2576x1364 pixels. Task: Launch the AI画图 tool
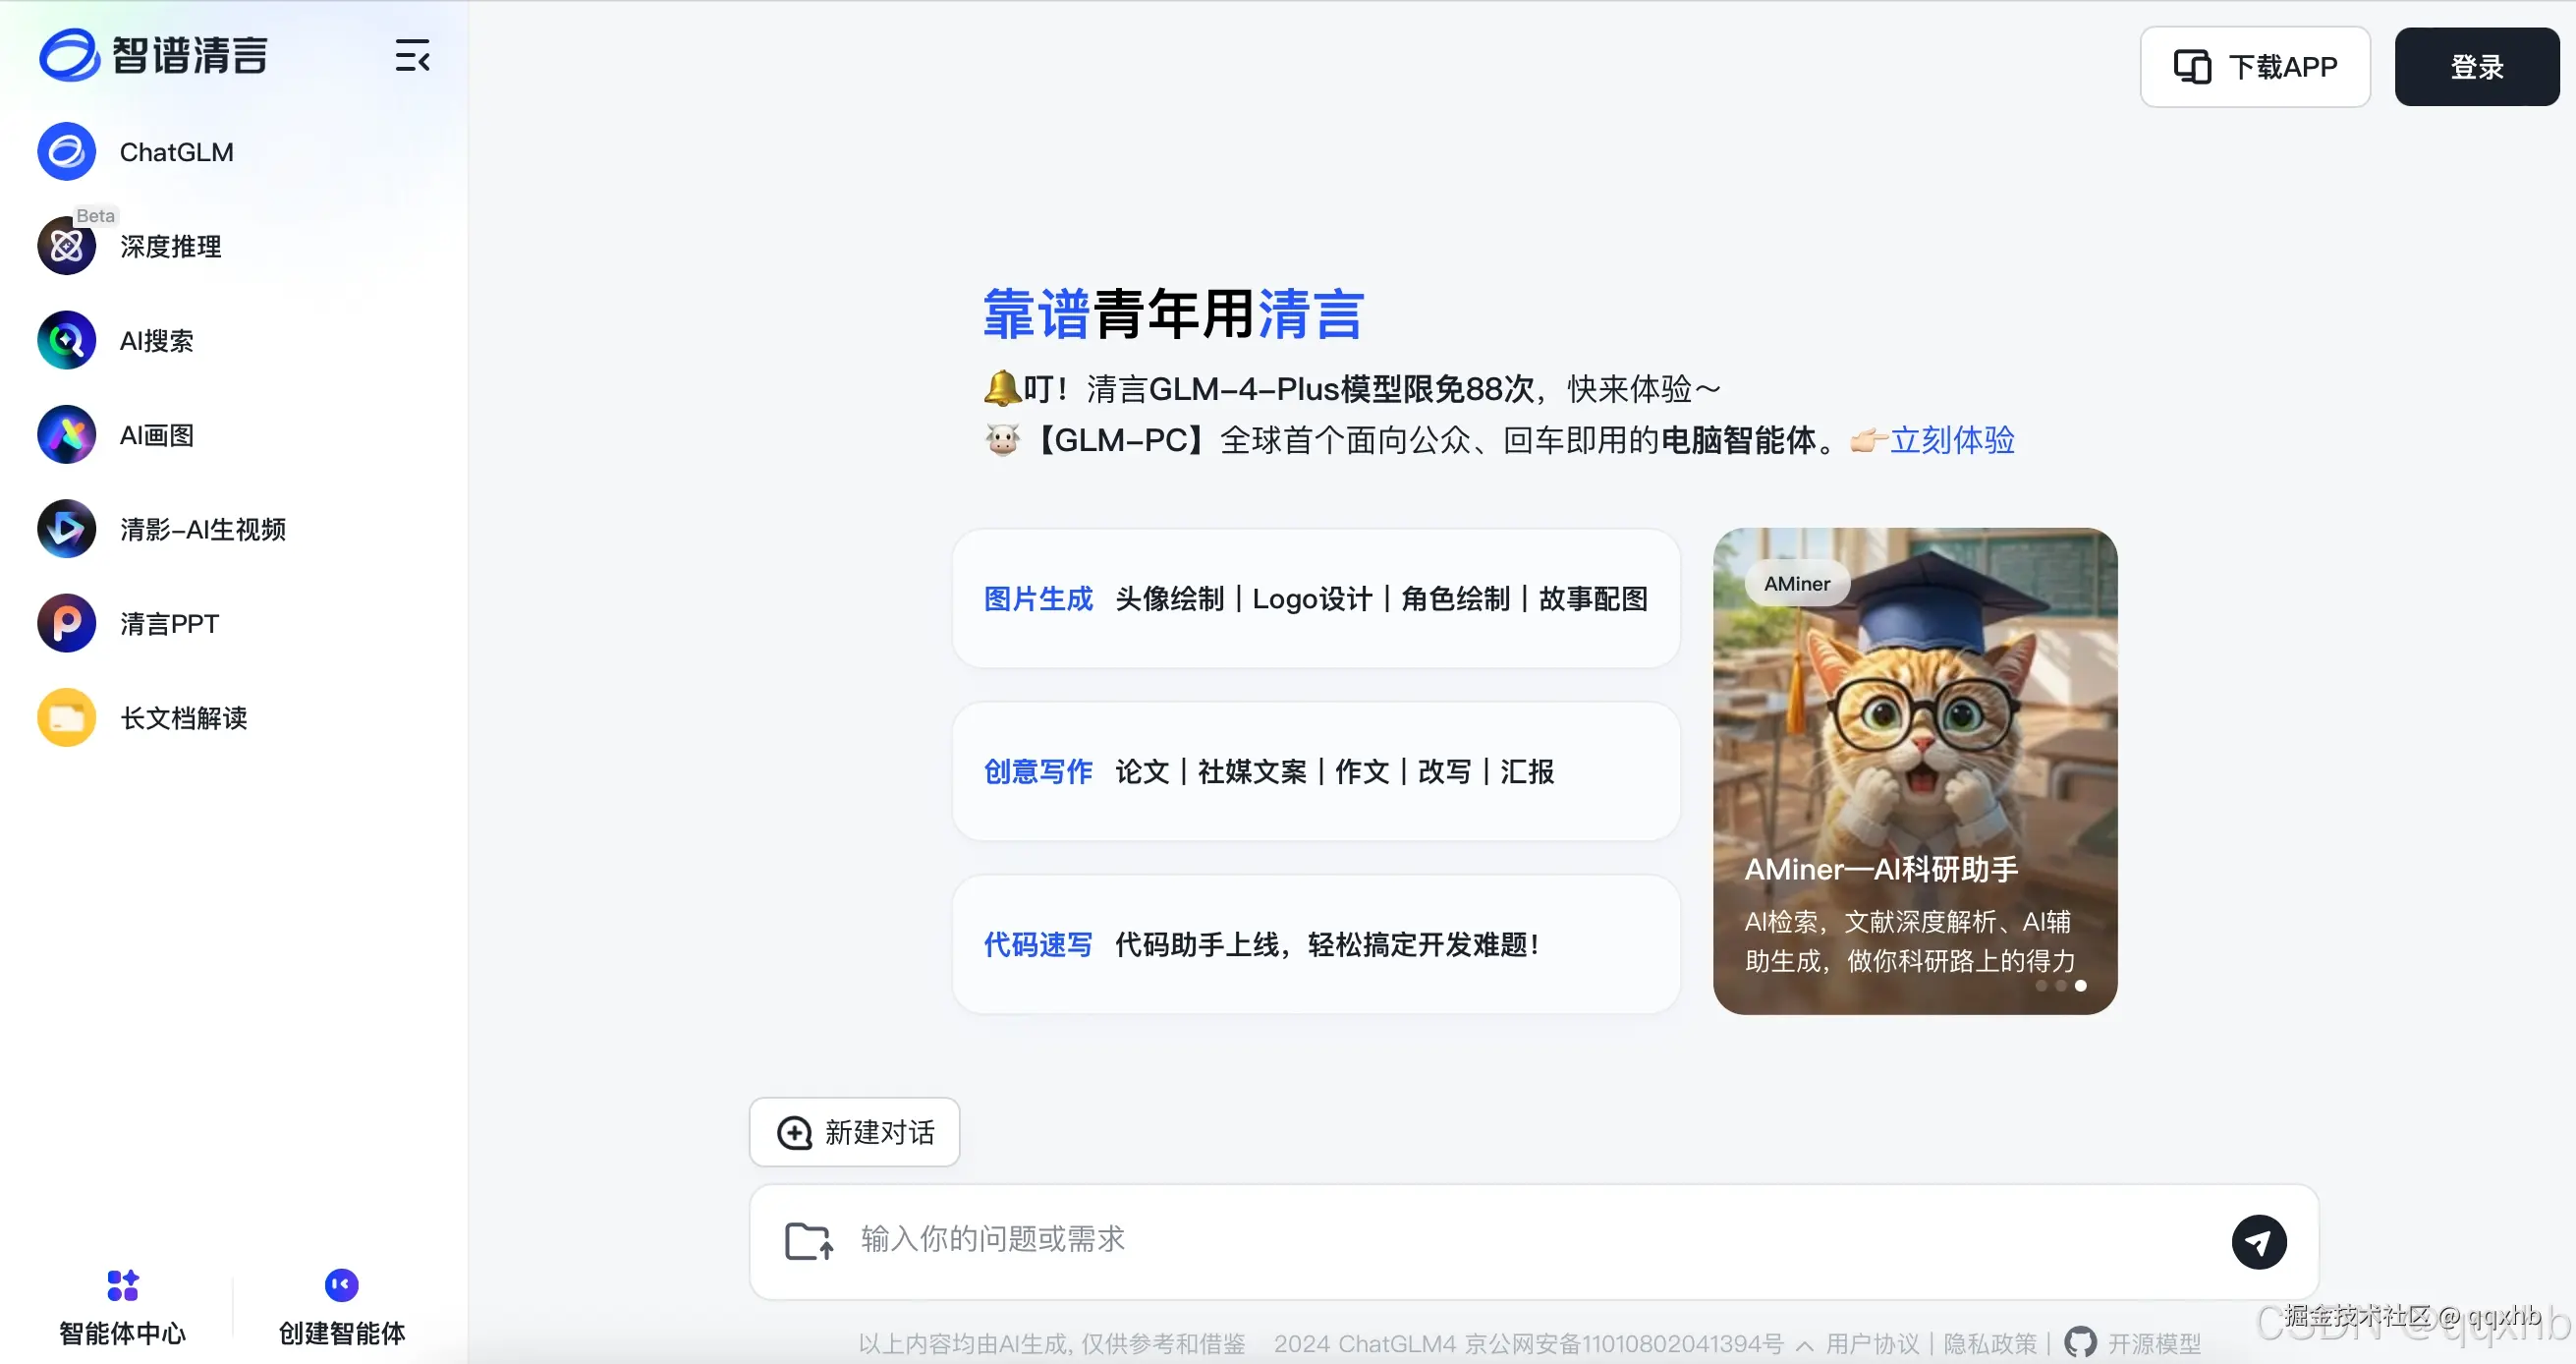(154, 434)
